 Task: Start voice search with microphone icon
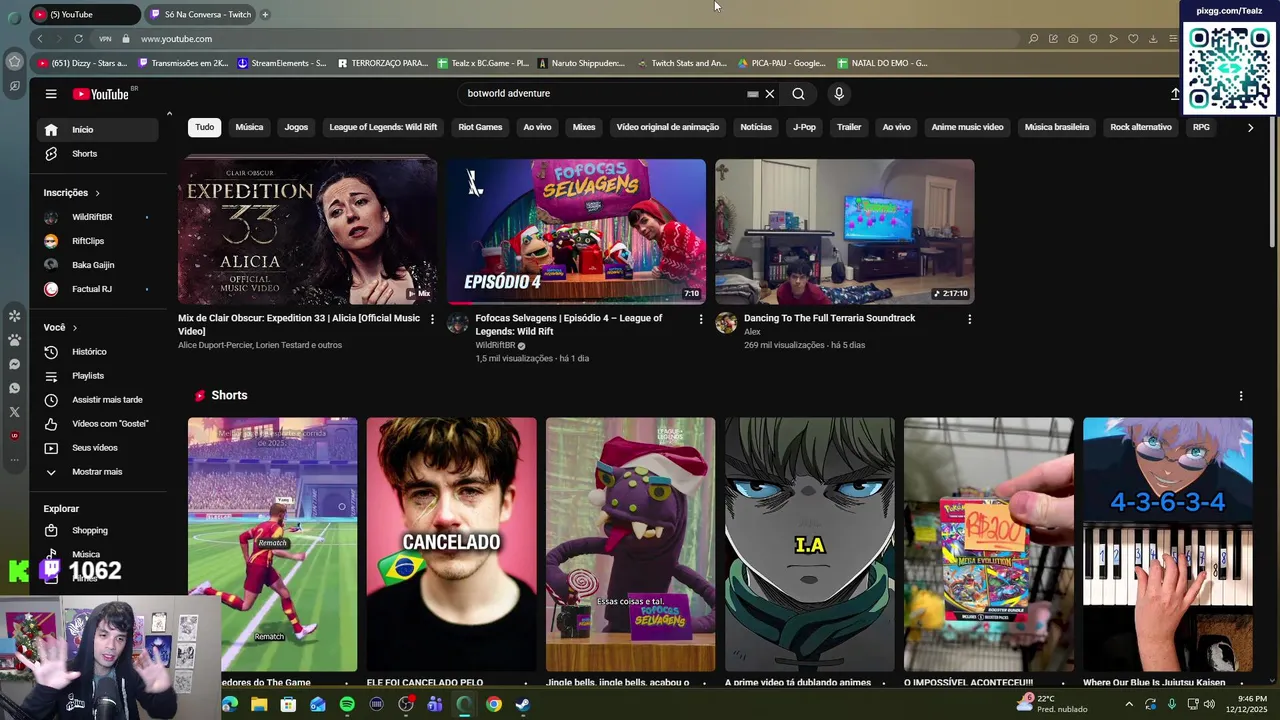[x=839, y=94]
